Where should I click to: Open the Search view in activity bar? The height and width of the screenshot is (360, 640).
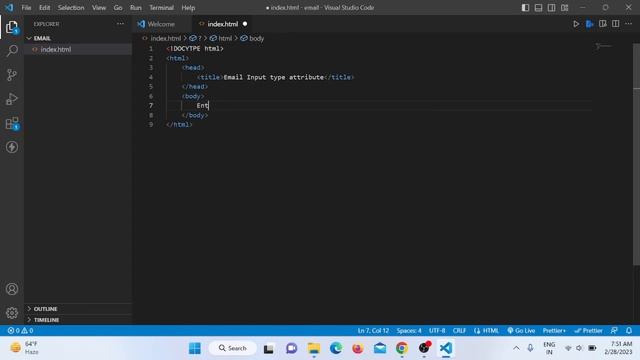point(12,51)
